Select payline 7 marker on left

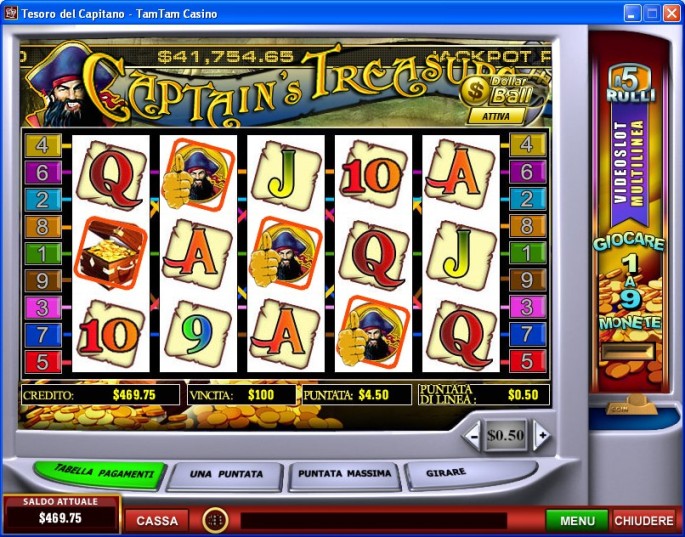[43, 335]
